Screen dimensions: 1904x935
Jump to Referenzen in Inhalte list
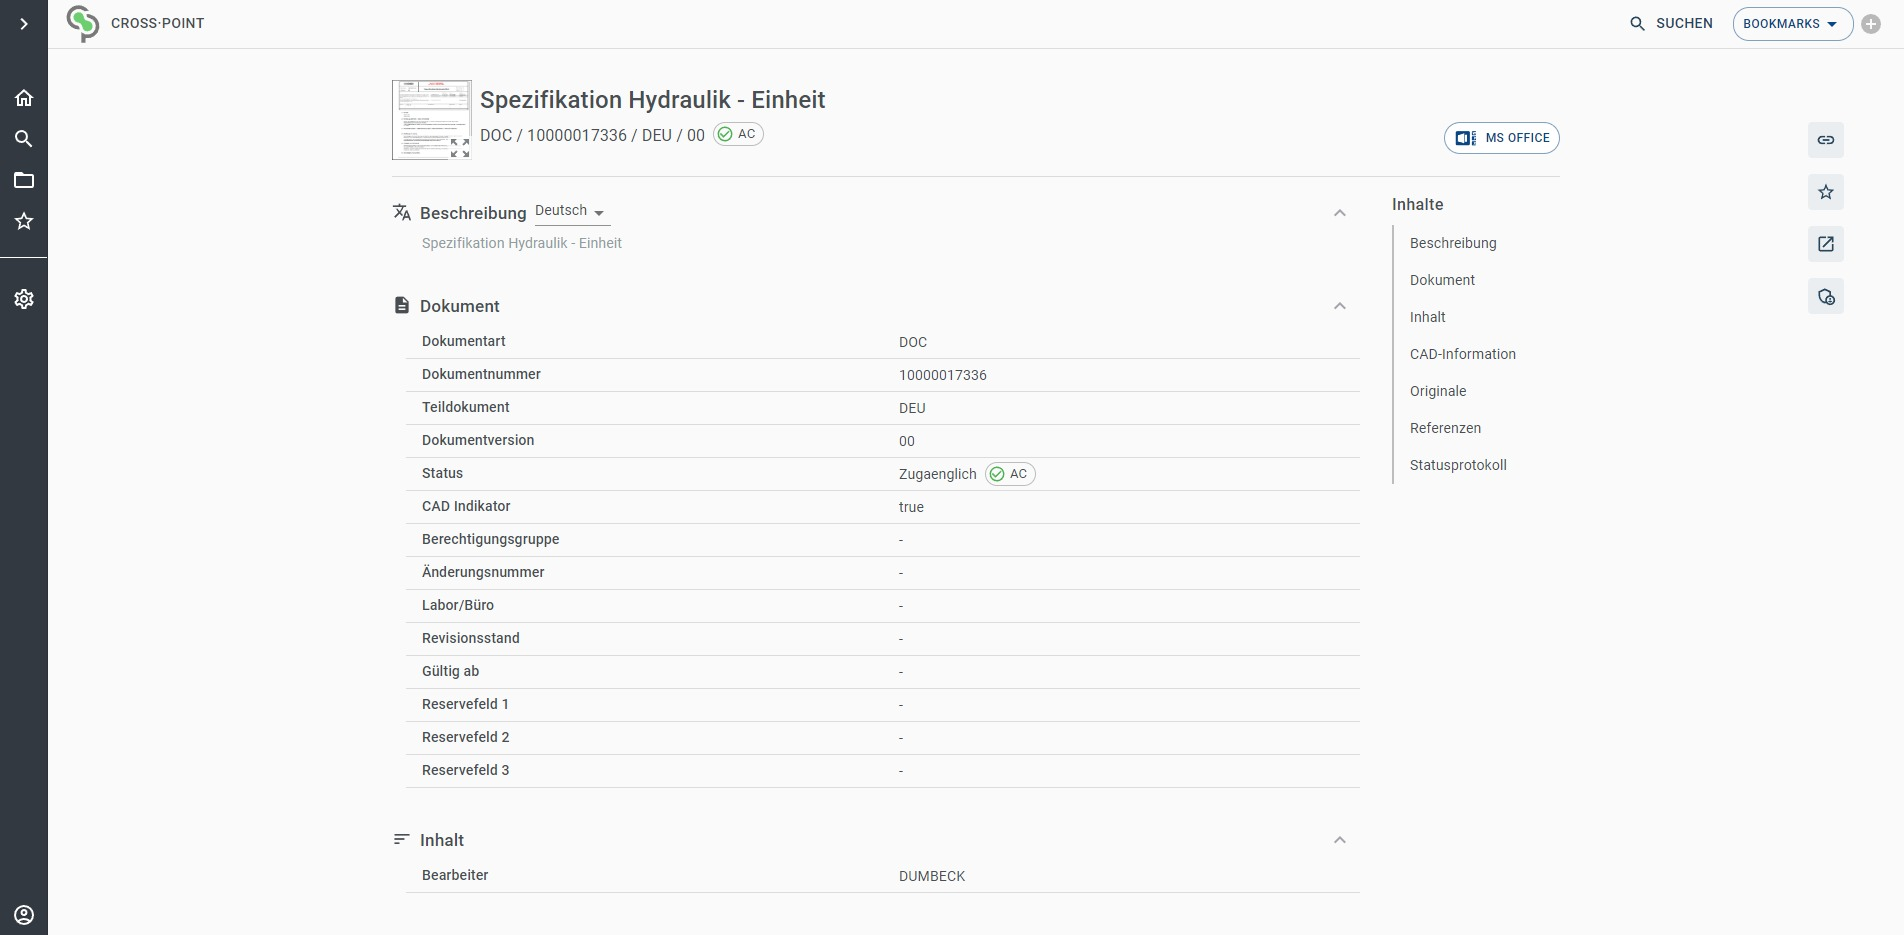(x=1445, y=428)
